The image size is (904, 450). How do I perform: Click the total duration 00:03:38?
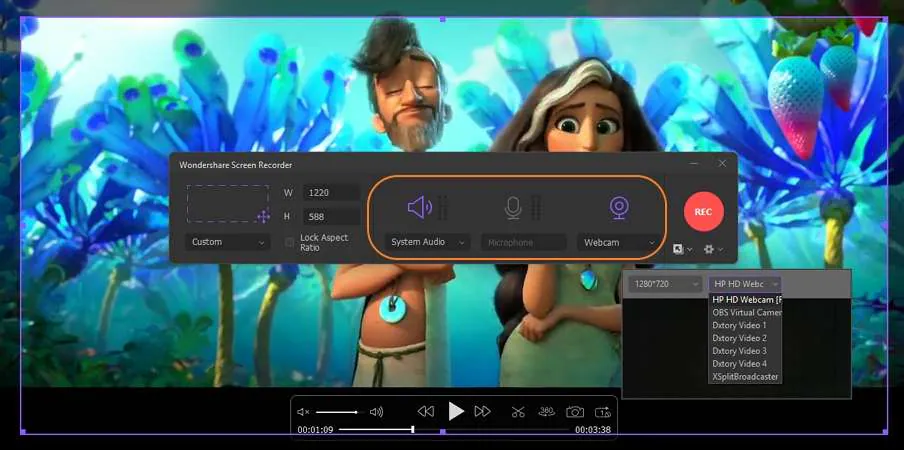click(x=593, y=430)
